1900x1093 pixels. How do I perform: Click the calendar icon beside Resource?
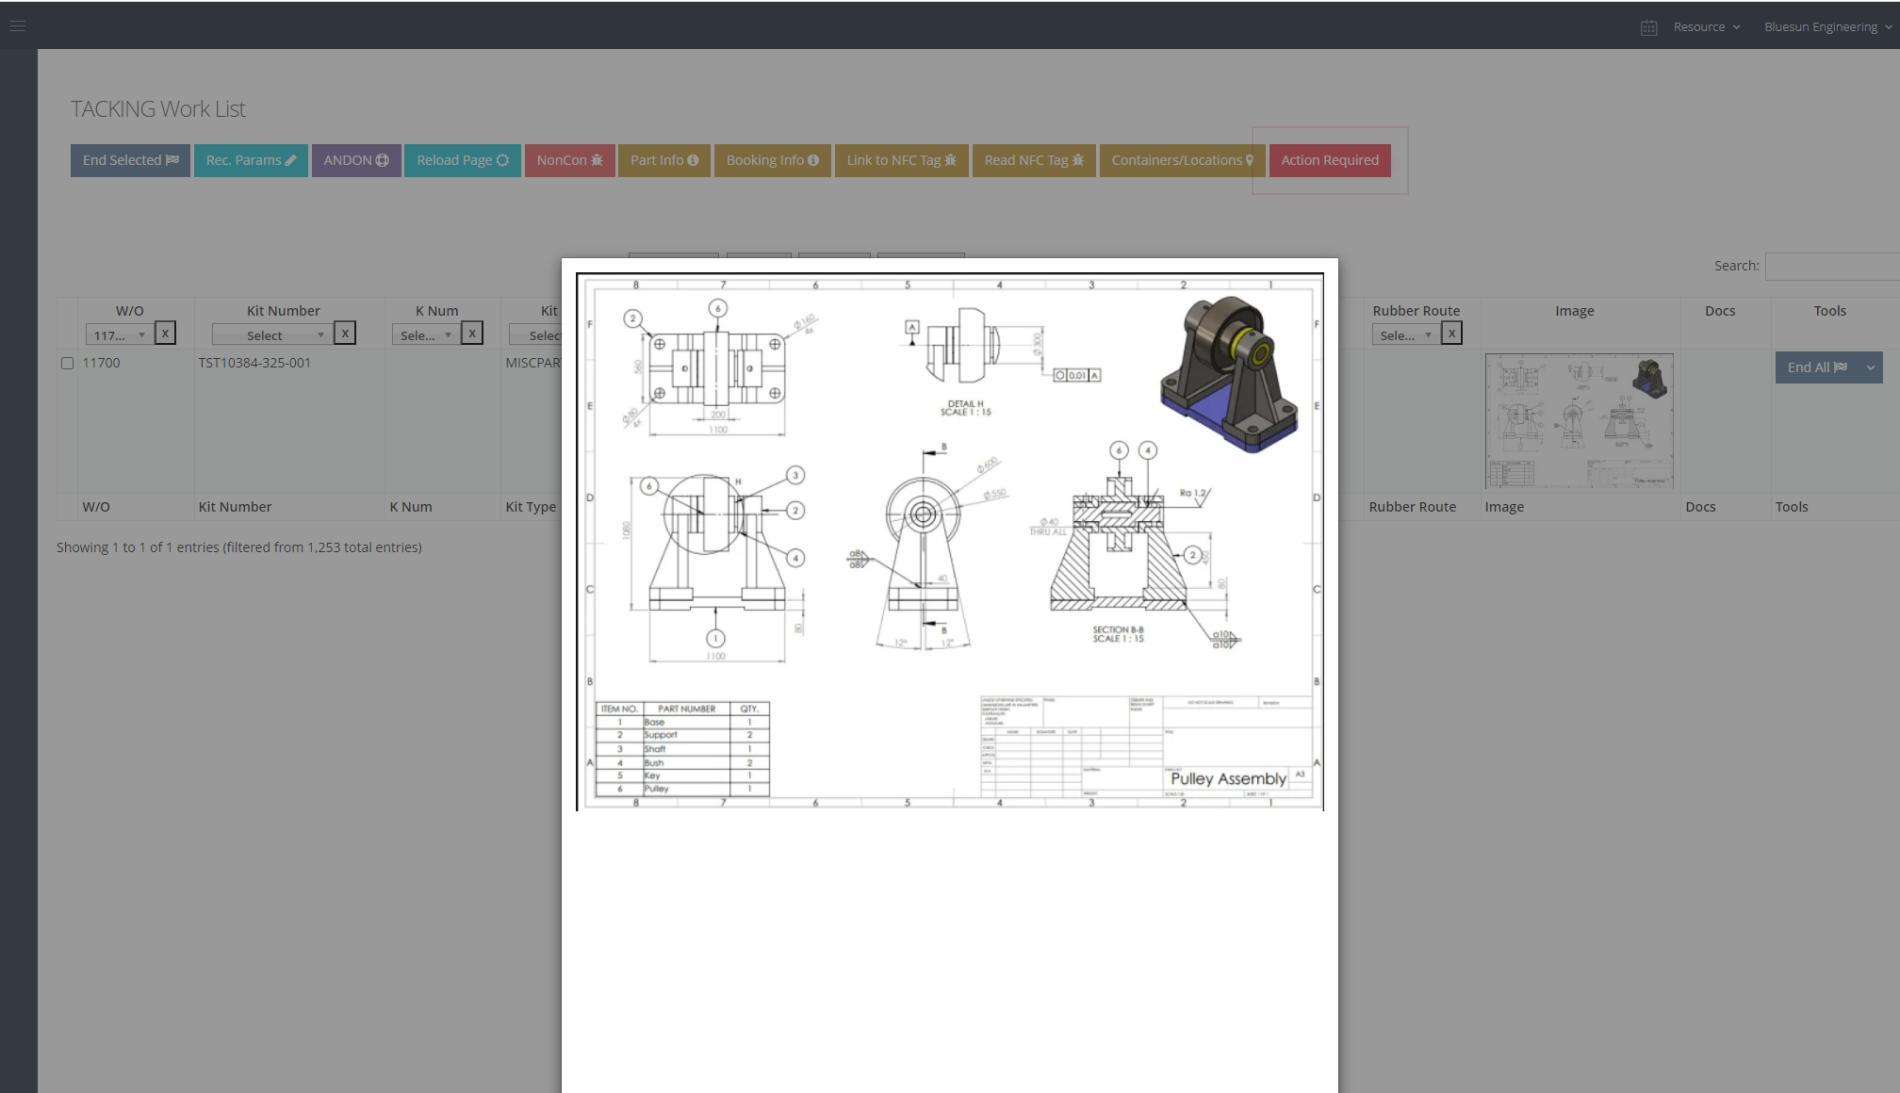(1649, 28)
